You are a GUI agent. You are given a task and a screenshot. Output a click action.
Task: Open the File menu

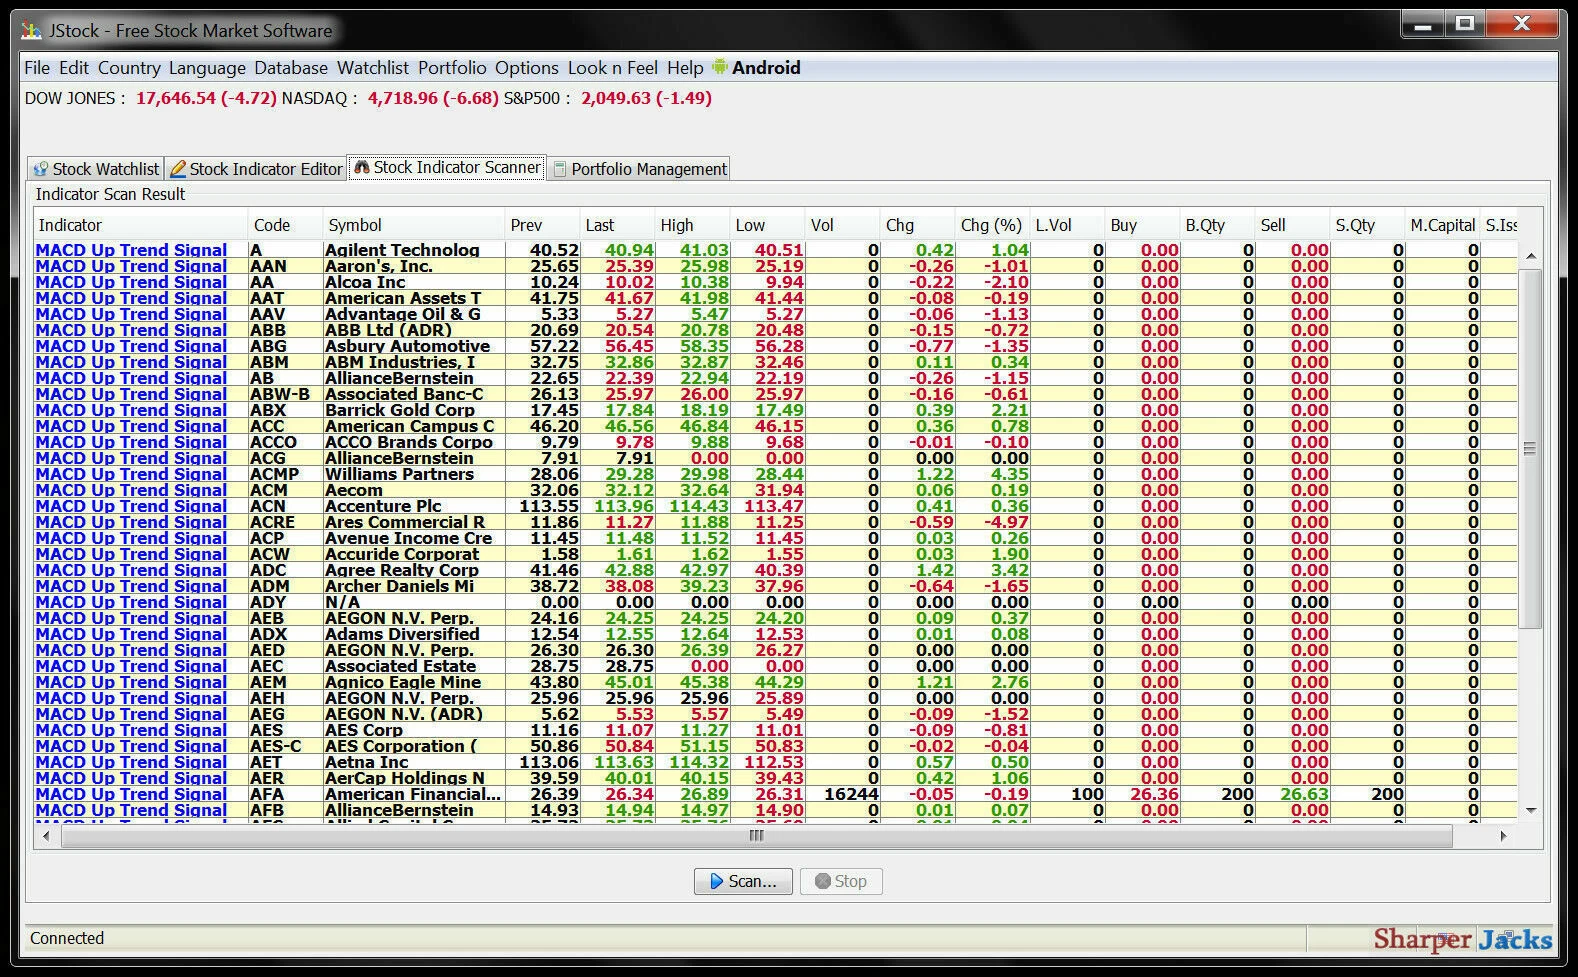tap(37, 68)
